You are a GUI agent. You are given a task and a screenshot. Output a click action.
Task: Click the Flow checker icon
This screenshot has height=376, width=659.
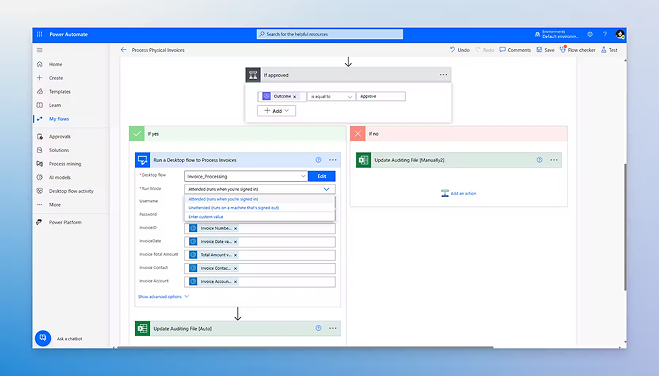pyautogui.click(x=563, y=50)
